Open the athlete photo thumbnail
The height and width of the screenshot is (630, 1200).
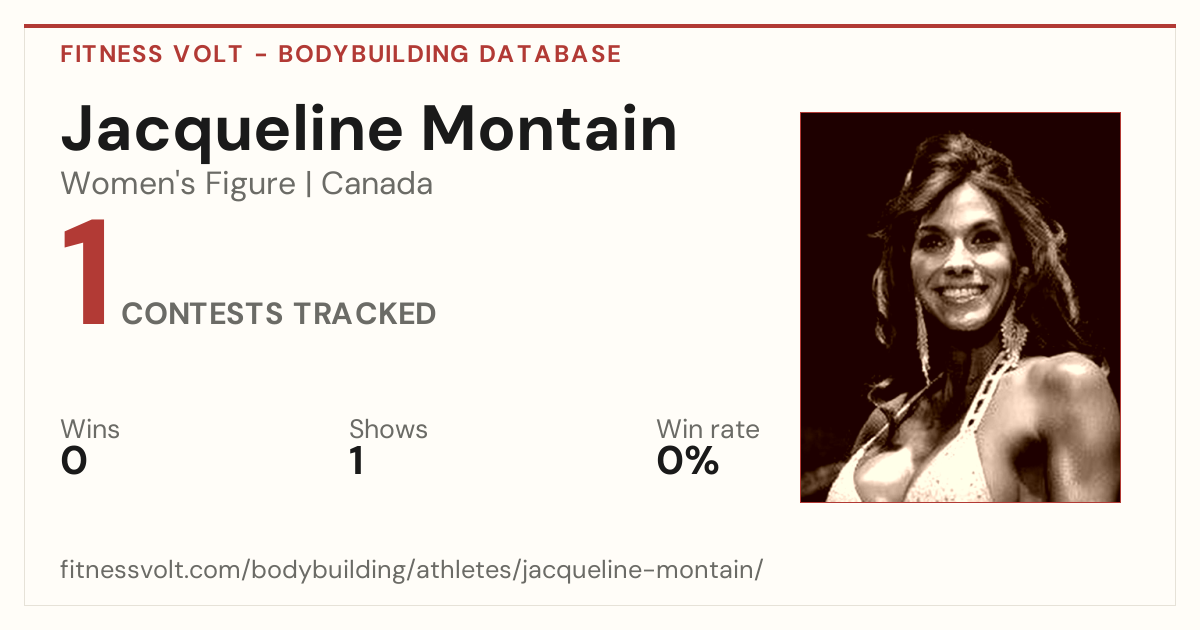point(960,307)
